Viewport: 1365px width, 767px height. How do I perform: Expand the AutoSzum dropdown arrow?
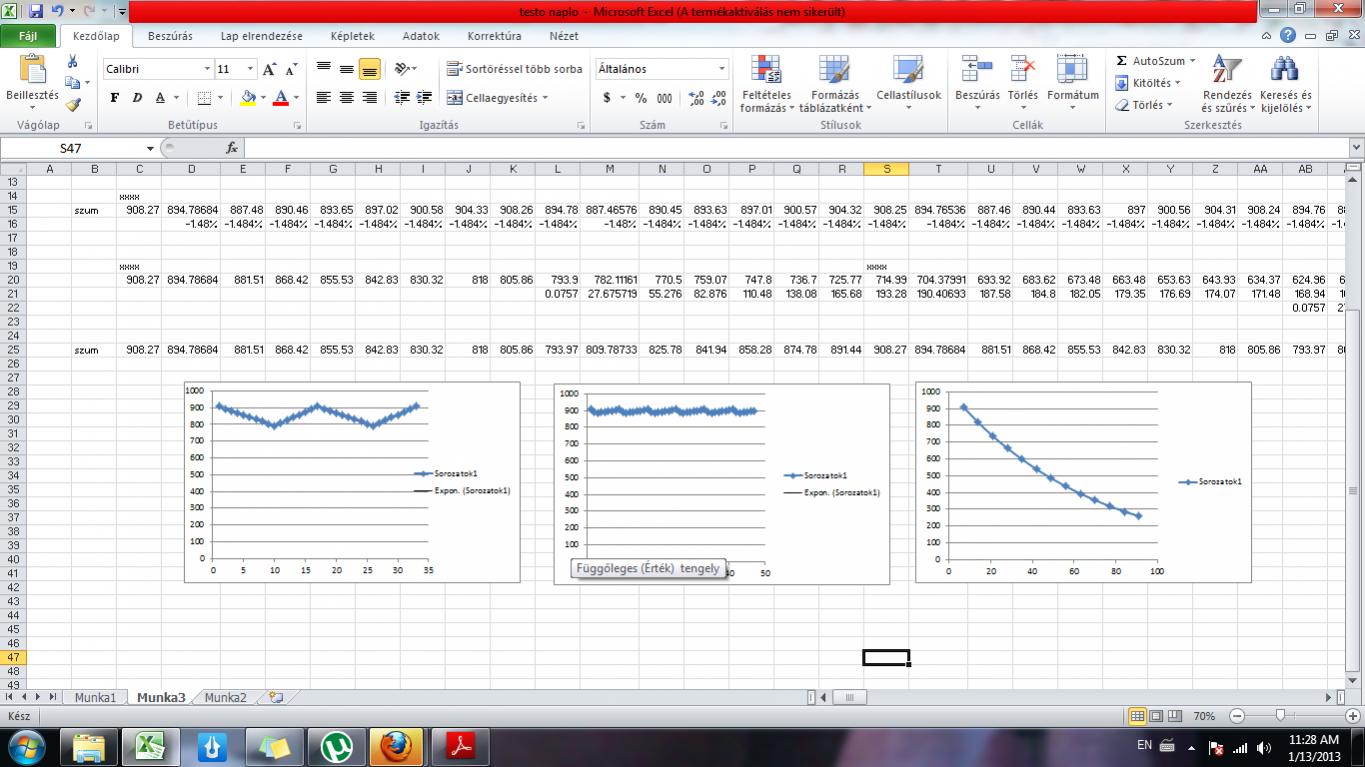click(1193, 61)
